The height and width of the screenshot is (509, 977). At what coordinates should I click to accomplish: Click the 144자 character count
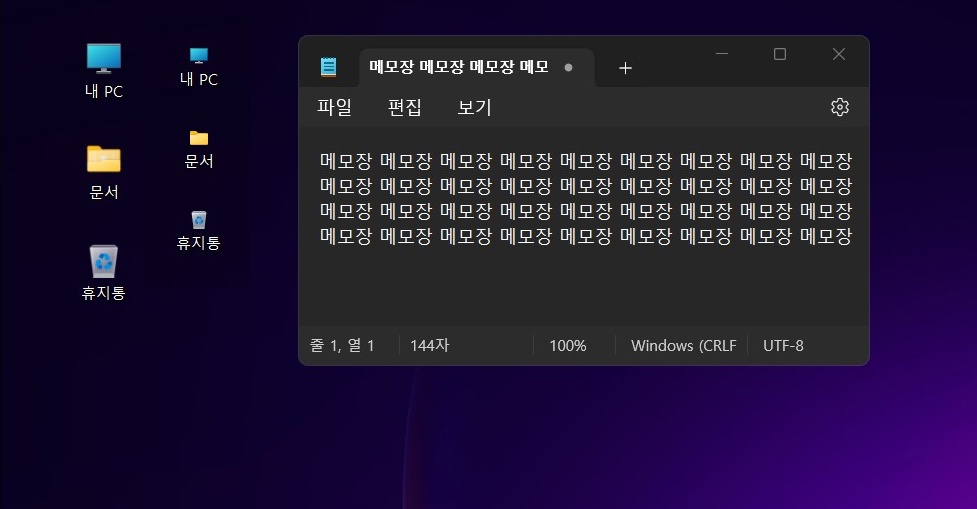tap(429, 346)
